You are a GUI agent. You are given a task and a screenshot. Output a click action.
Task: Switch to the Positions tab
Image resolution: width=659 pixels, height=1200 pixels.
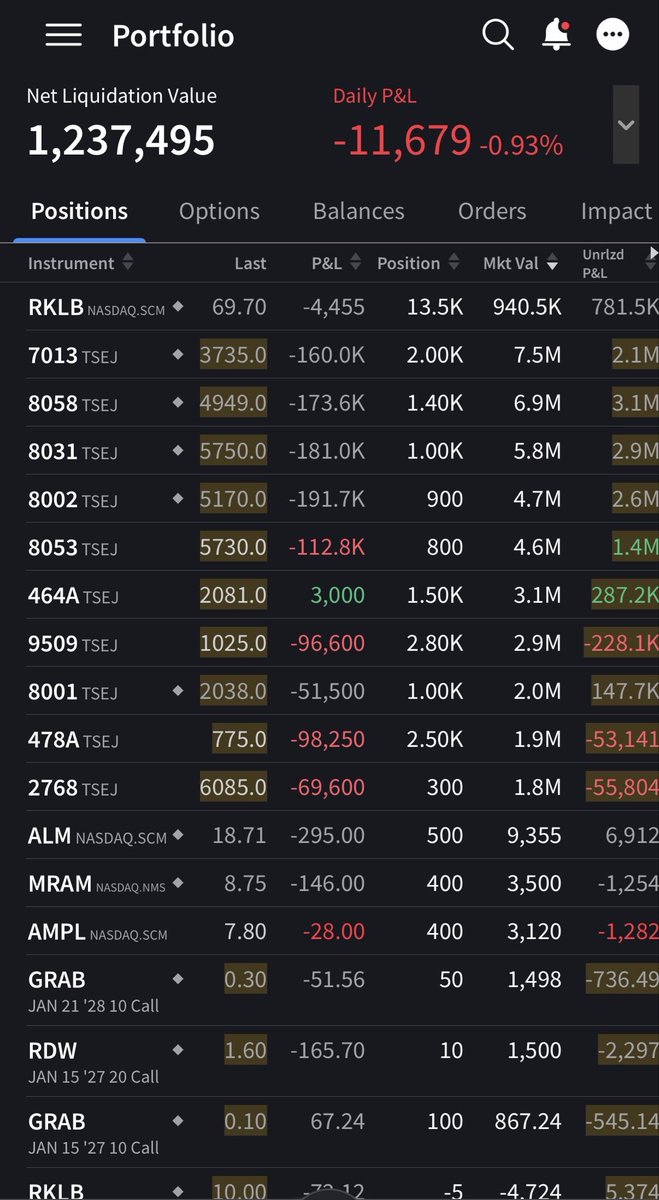[79, 211]
